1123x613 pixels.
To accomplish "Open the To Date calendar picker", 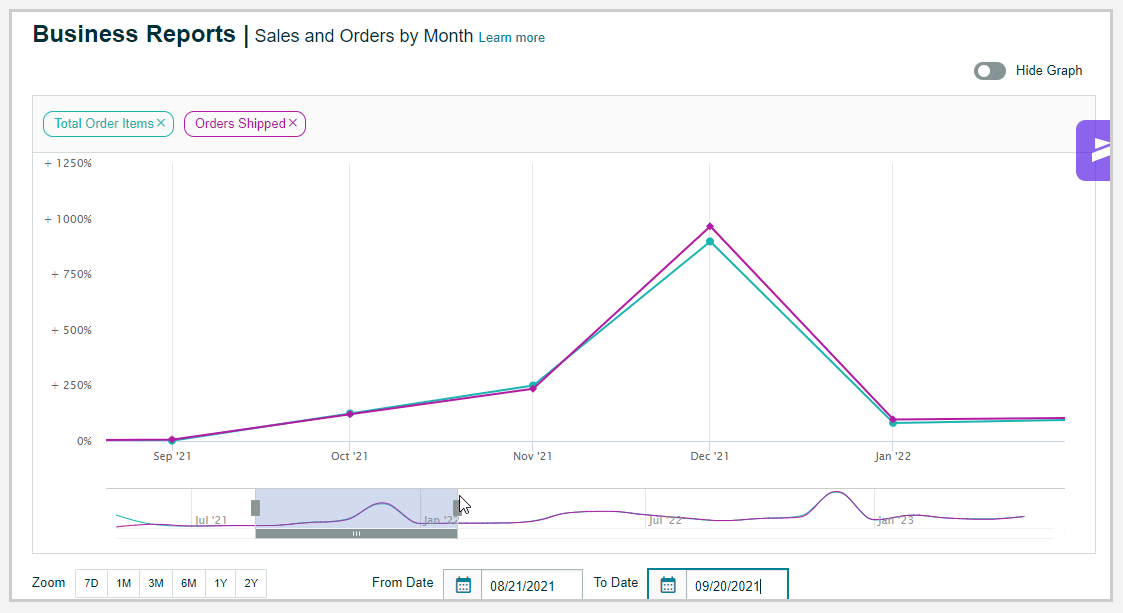I will (x=668, y=585).
